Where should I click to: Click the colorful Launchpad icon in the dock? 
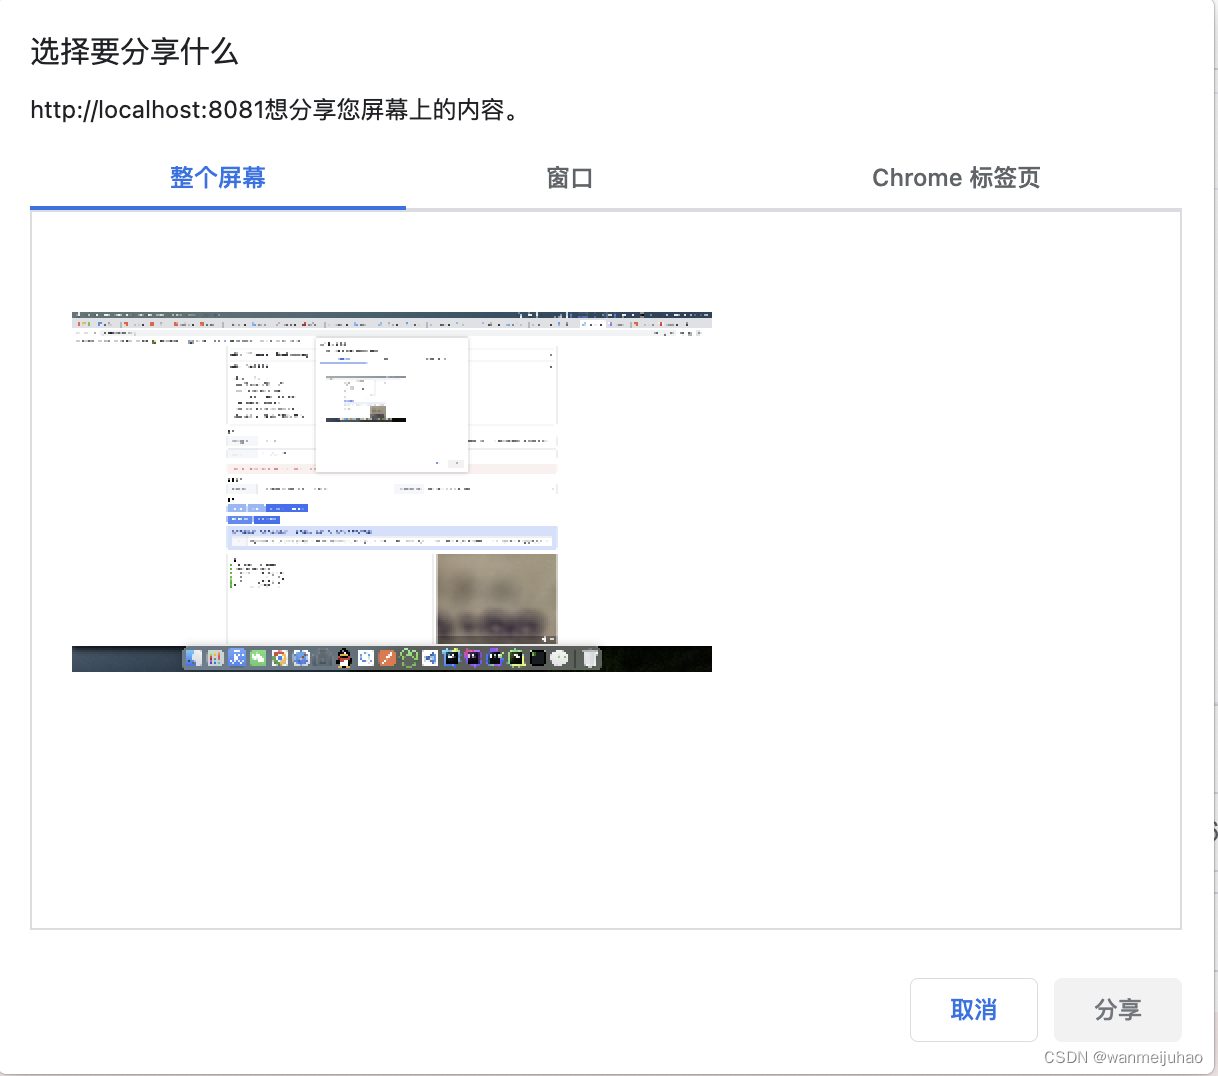coord(214,658)
